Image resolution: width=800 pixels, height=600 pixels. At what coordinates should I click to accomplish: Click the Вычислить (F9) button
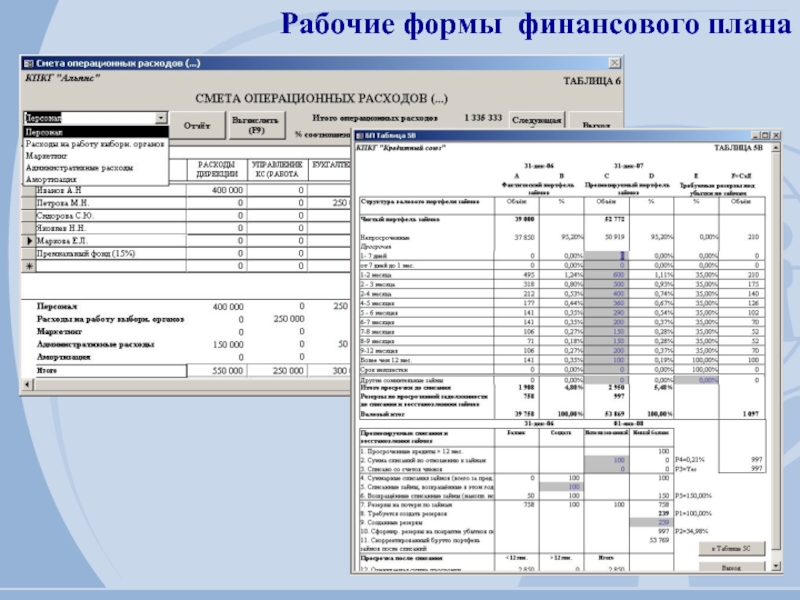255,126
